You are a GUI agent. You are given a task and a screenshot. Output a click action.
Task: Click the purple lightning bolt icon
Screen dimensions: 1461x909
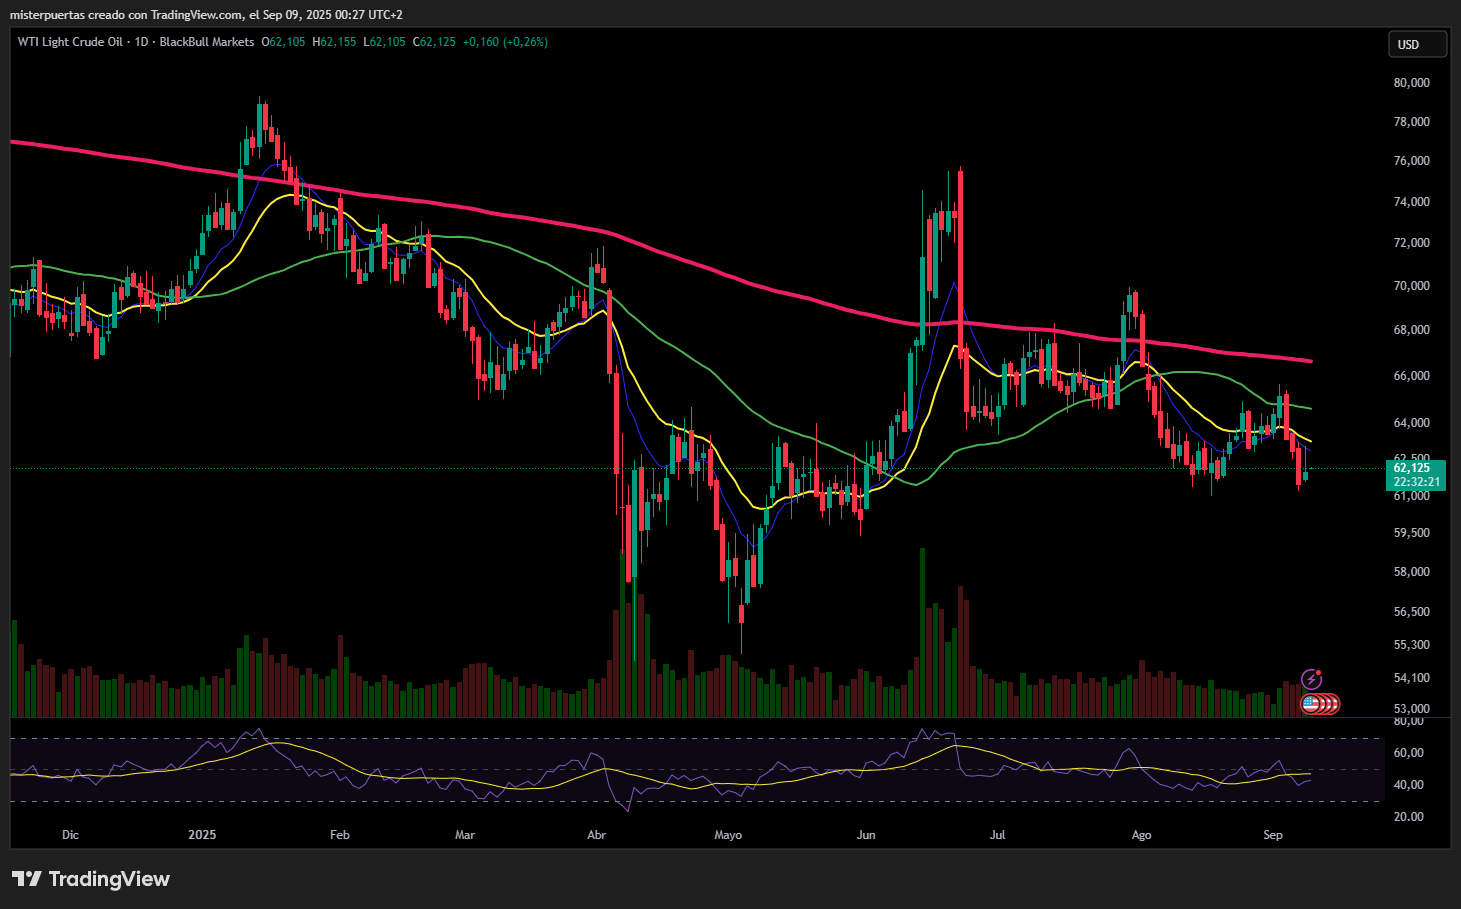(x=1311, y=680)
